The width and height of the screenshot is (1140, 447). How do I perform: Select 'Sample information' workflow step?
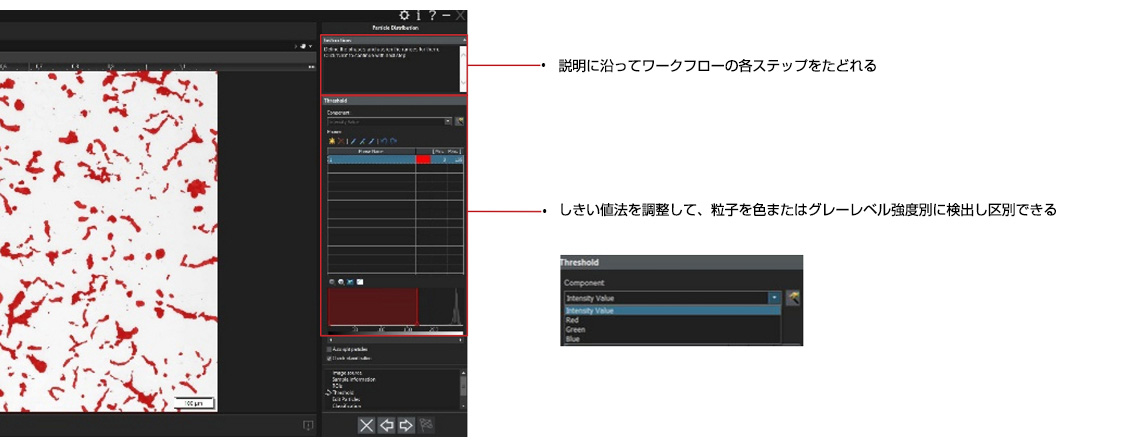[353, 379]
